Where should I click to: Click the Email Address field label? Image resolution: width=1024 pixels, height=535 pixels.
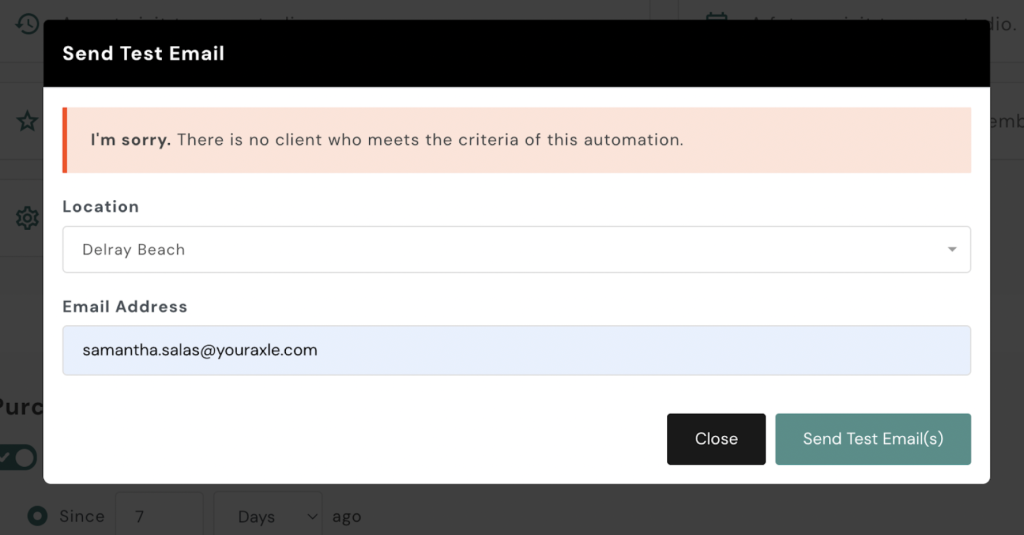(124, 307)
